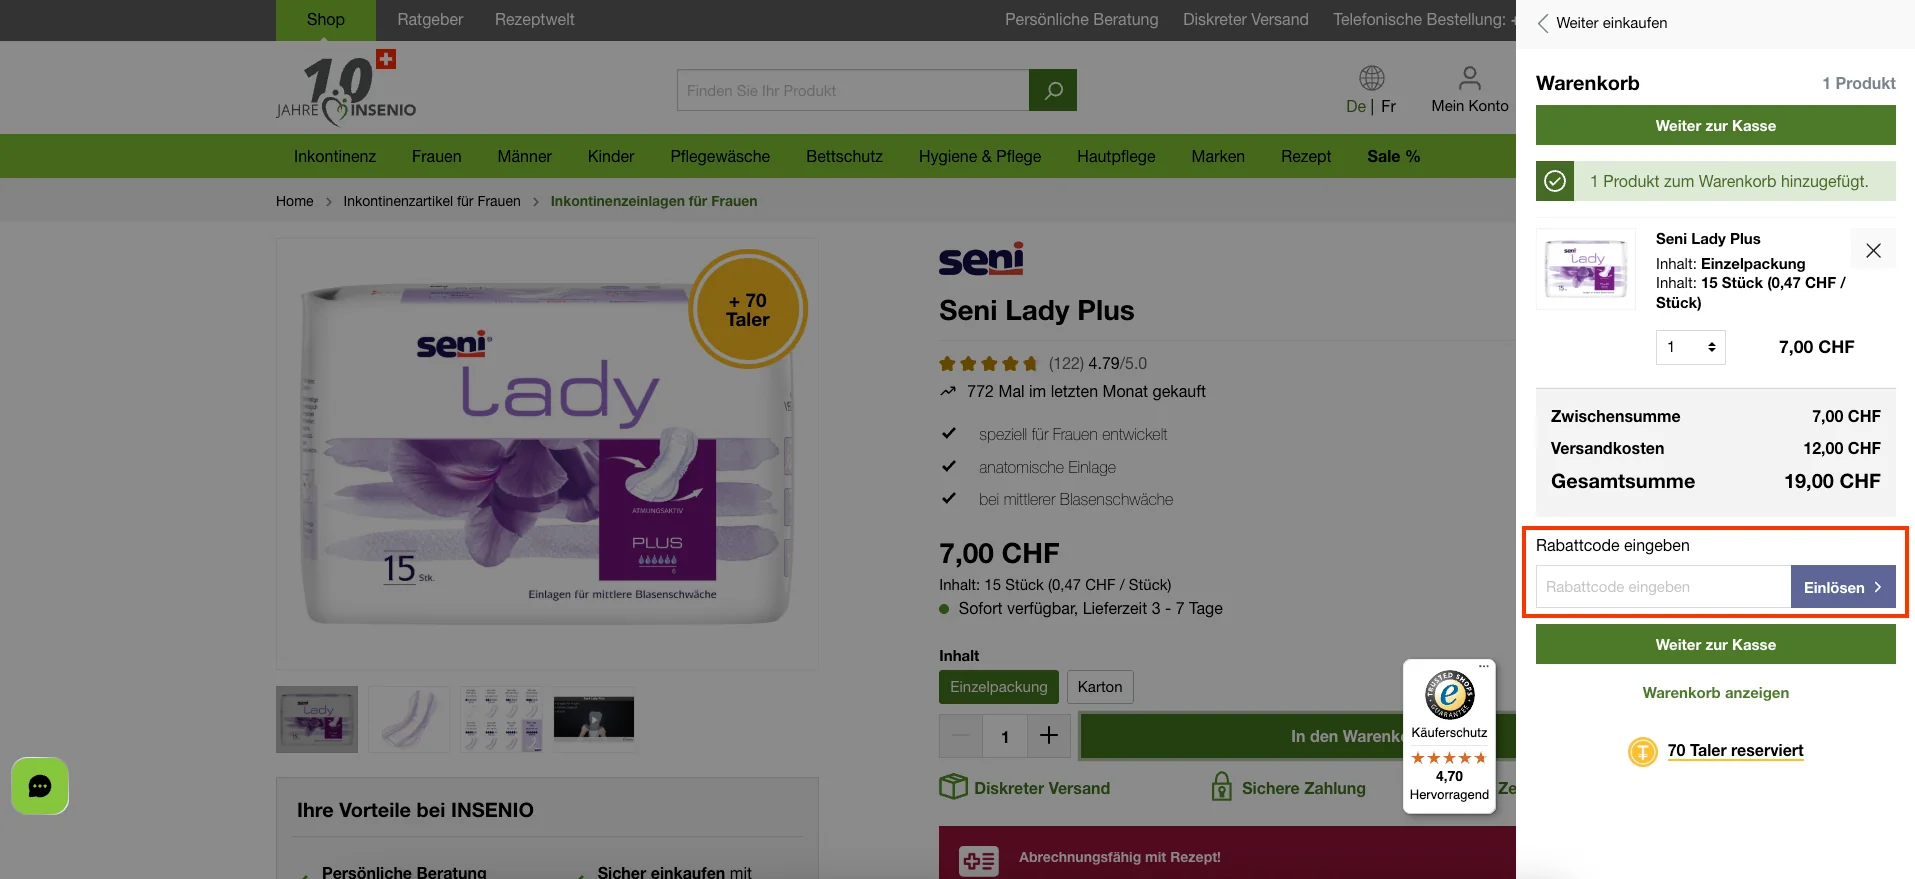Open Mein Konto account icon
Image resolution: width=1915 pixels, height=879 pixels.
click(x=1469, y=78)
